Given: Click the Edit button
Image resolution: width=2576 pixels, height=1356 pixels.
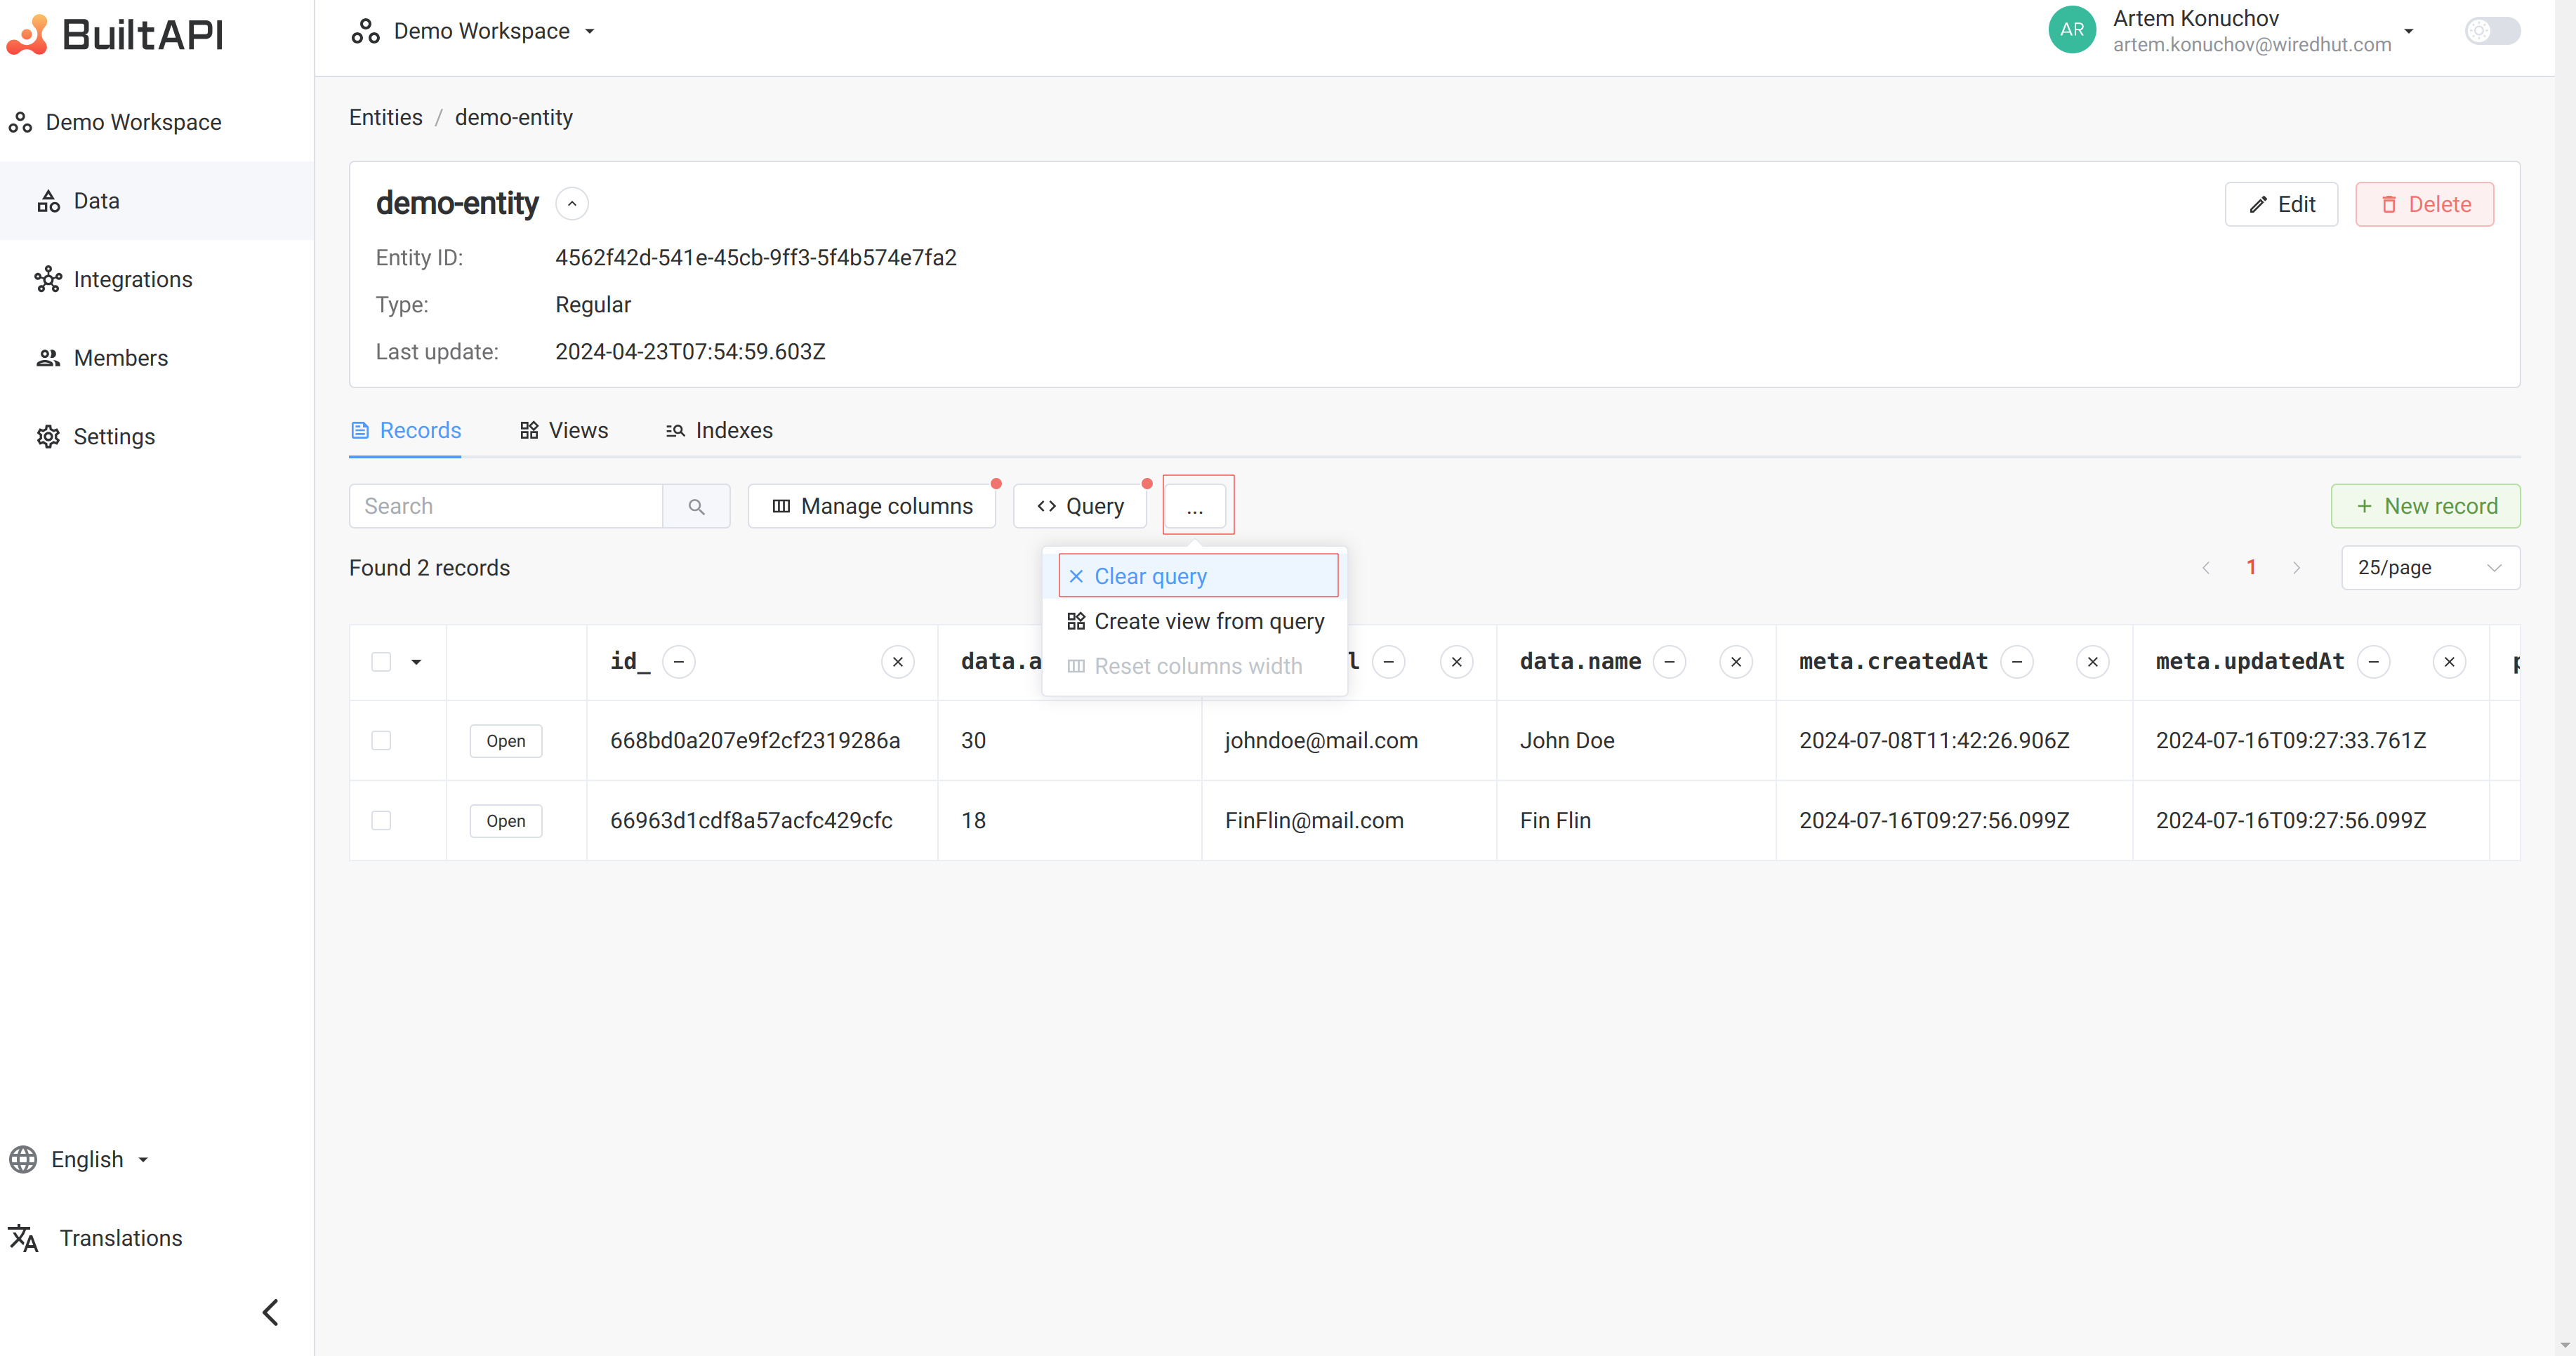Looking at the screenshot, I should [x=2281, y=204].
